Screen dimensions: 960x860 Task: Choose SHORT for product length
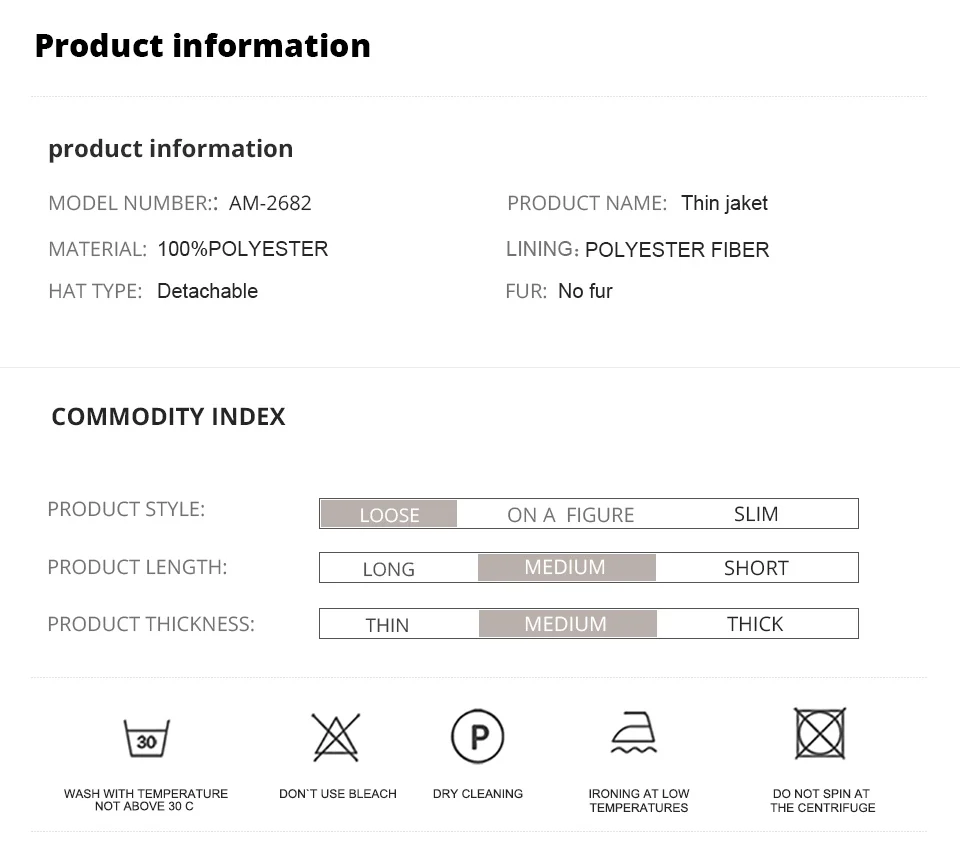(756, 568)
